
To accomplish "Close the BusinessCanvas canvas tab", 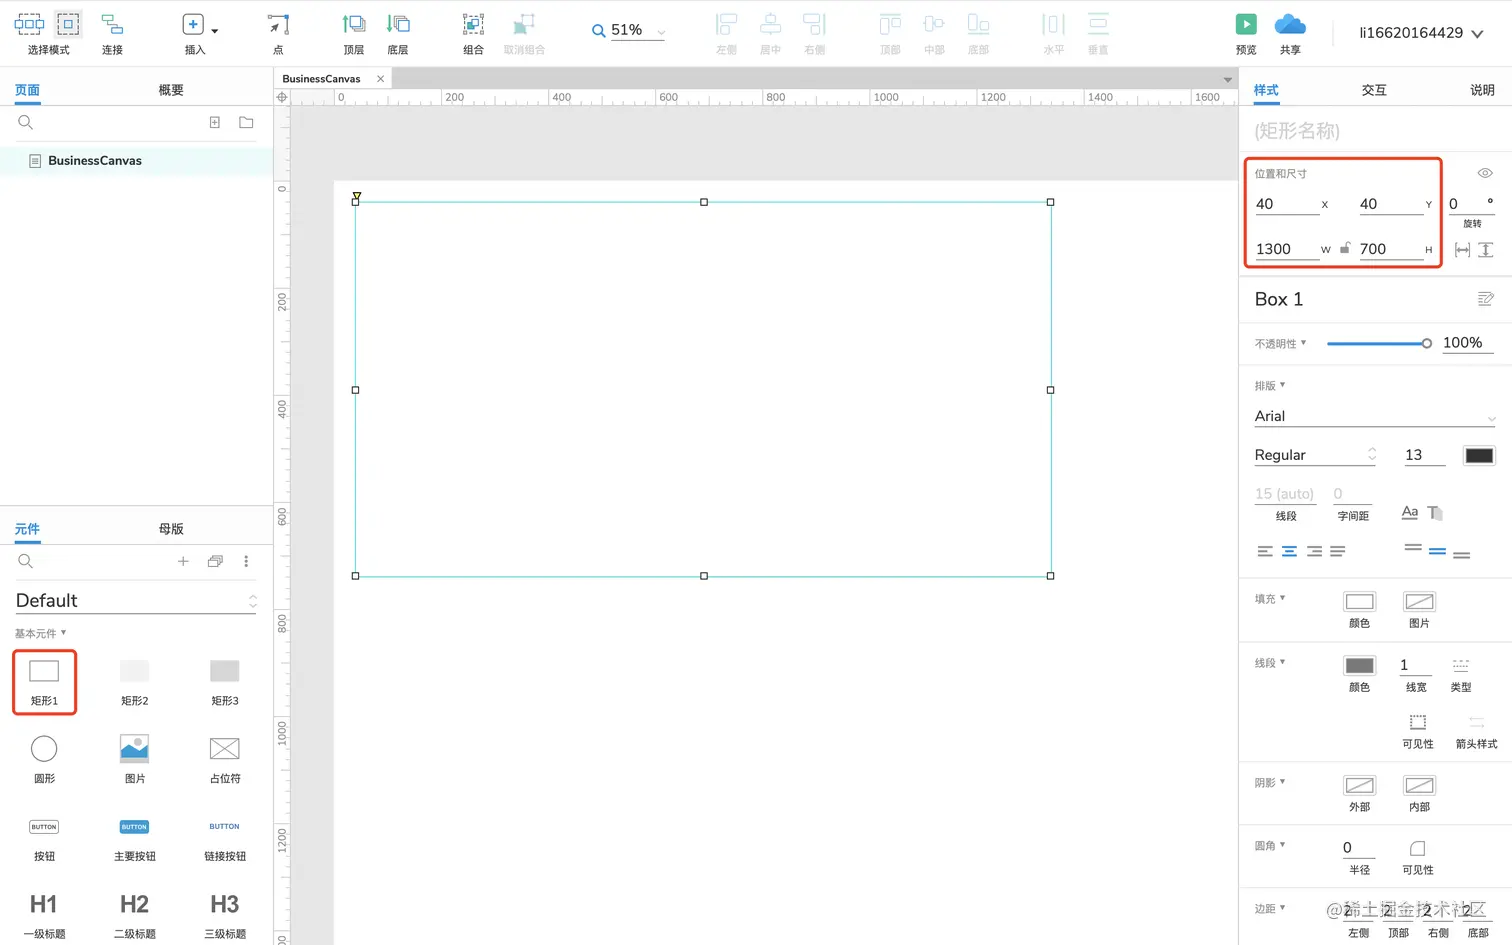I will click(x=380, y=79).
